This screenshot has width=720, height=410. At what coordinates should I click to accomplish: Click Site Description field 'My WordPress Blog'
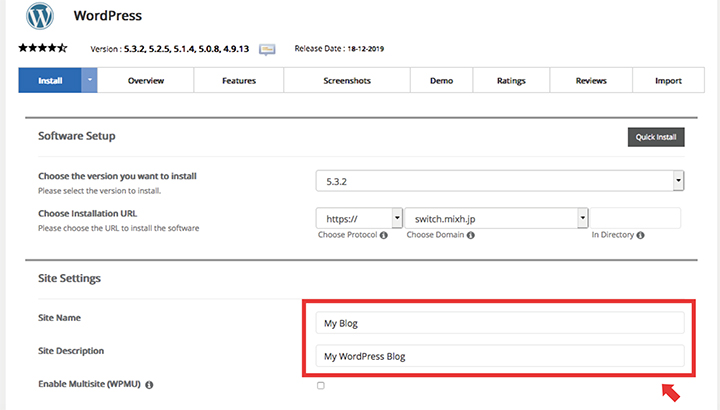(500, 356)
